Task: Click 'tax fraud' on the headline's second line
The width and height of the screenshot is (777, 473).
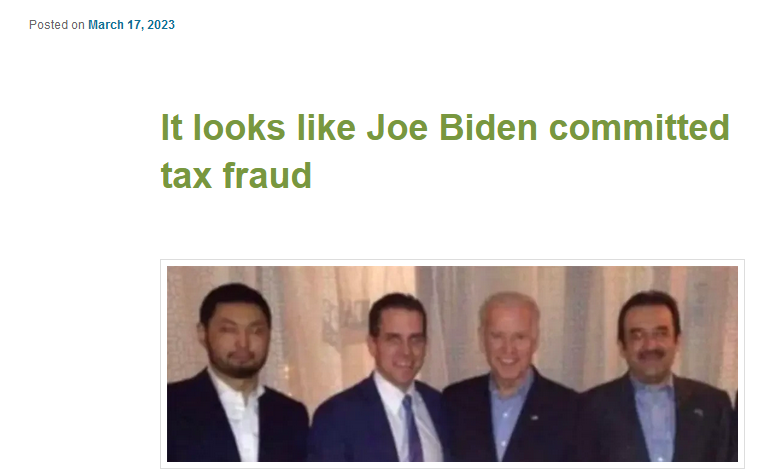Action: [x=236, y=175]
